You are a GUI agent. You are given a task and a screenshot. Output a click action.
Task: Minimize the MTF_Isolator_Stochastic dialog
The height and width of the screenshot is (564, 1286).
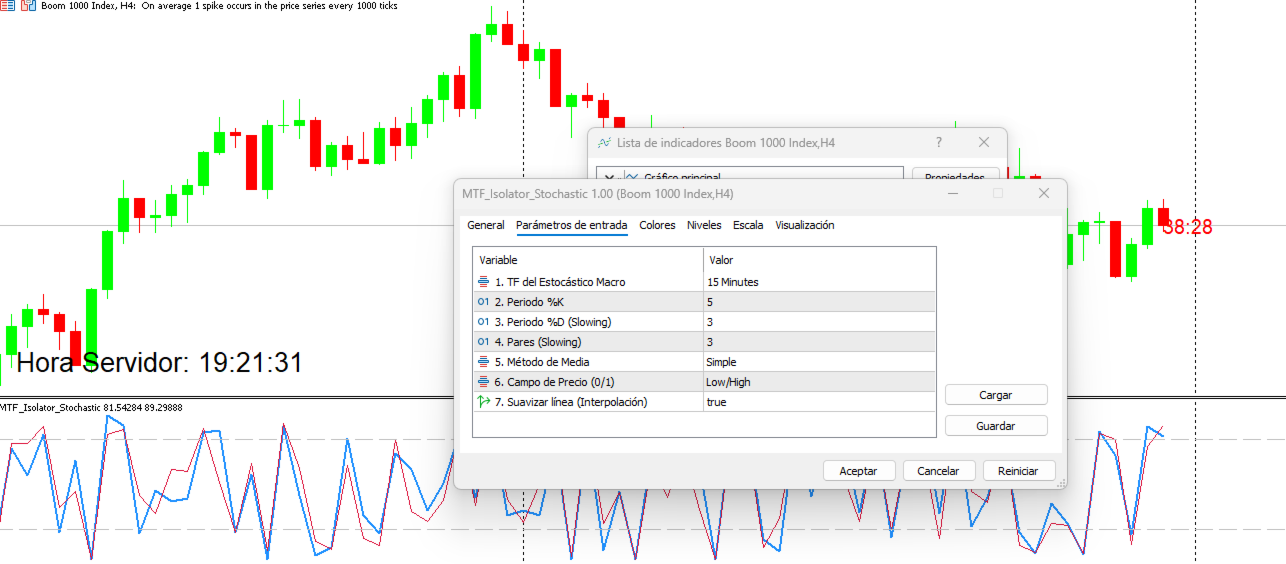click(951, 193)
